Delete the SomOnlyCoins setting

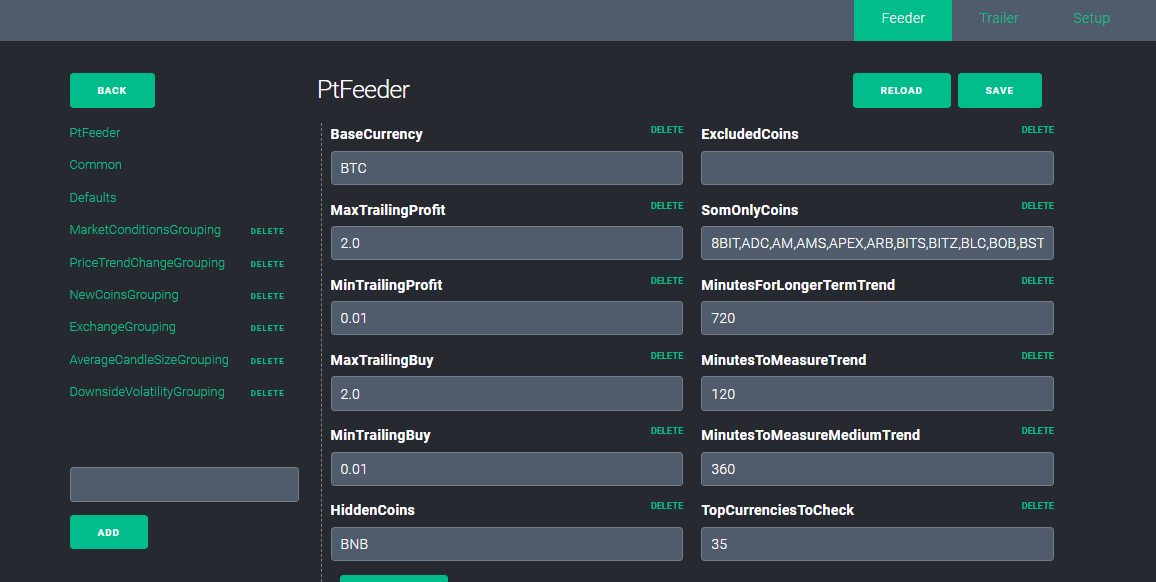[1037, 206]
